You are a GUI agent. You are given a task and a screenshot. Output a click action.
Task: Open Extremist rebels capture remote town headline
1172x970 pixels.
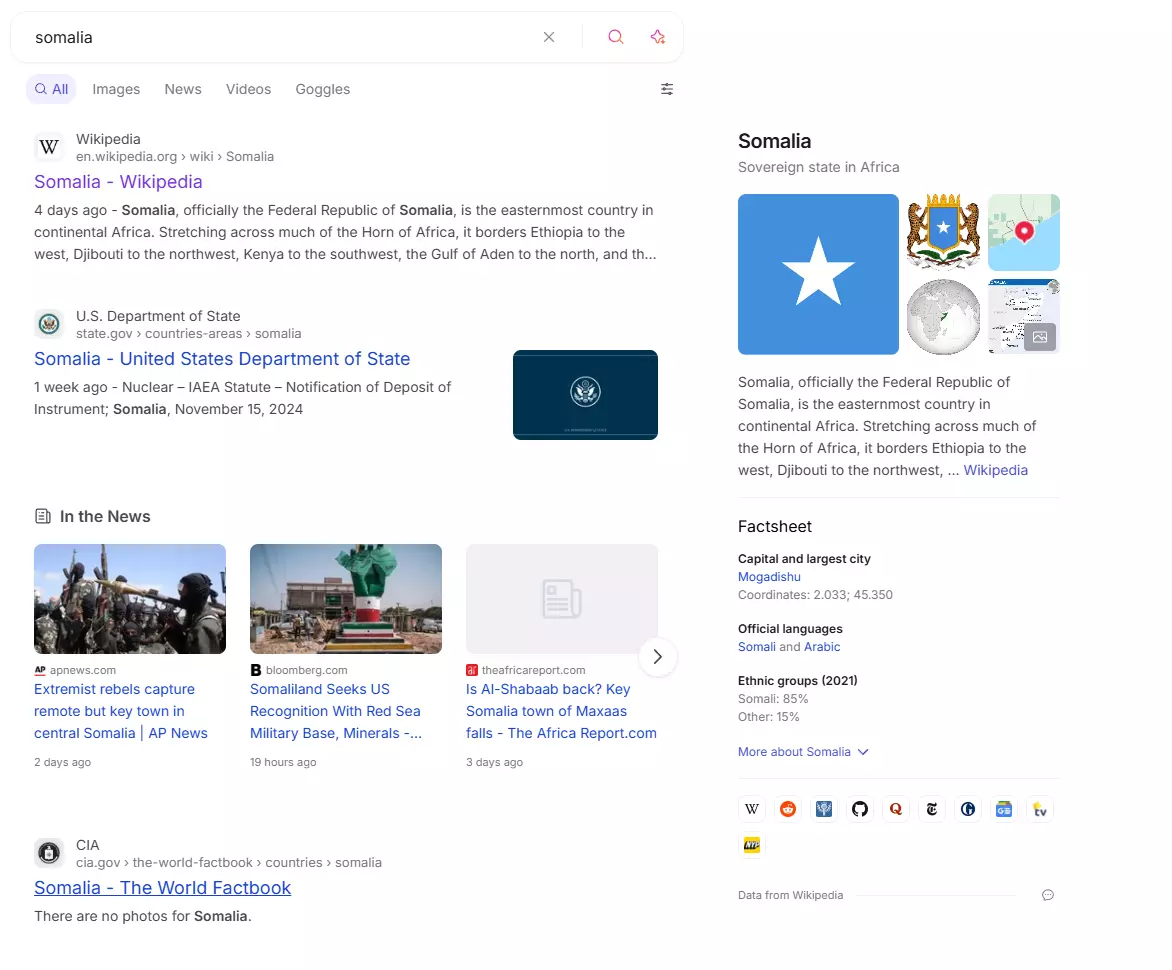coord(121,711)
